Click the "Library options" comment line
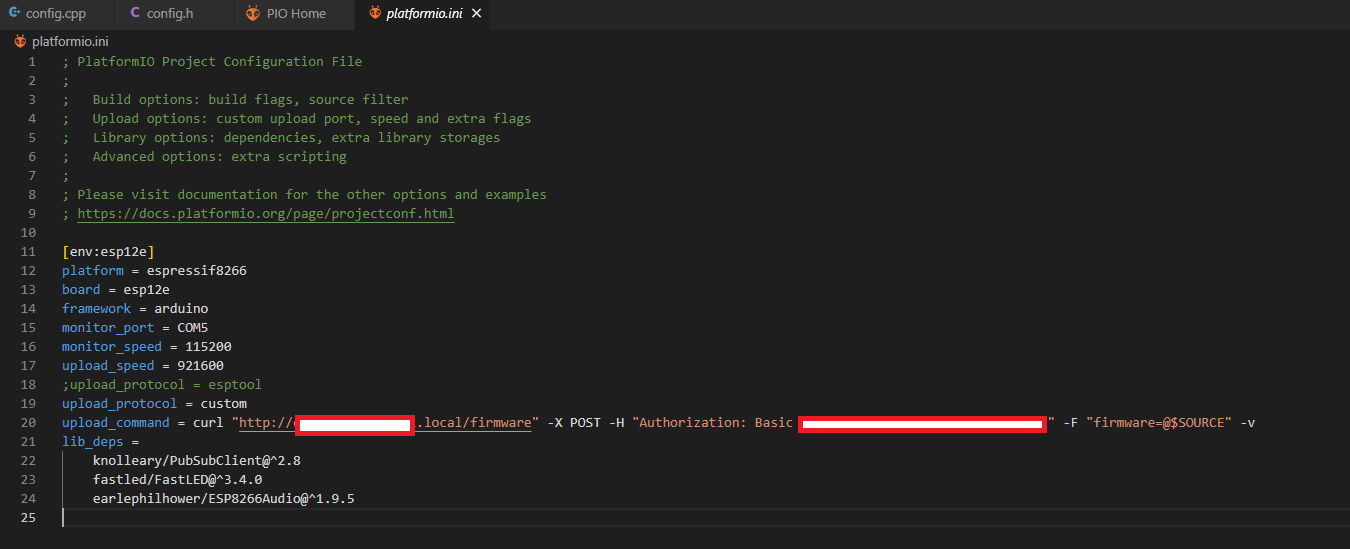The height and width of the screenshot is (549, 1350). click(281, 138)
